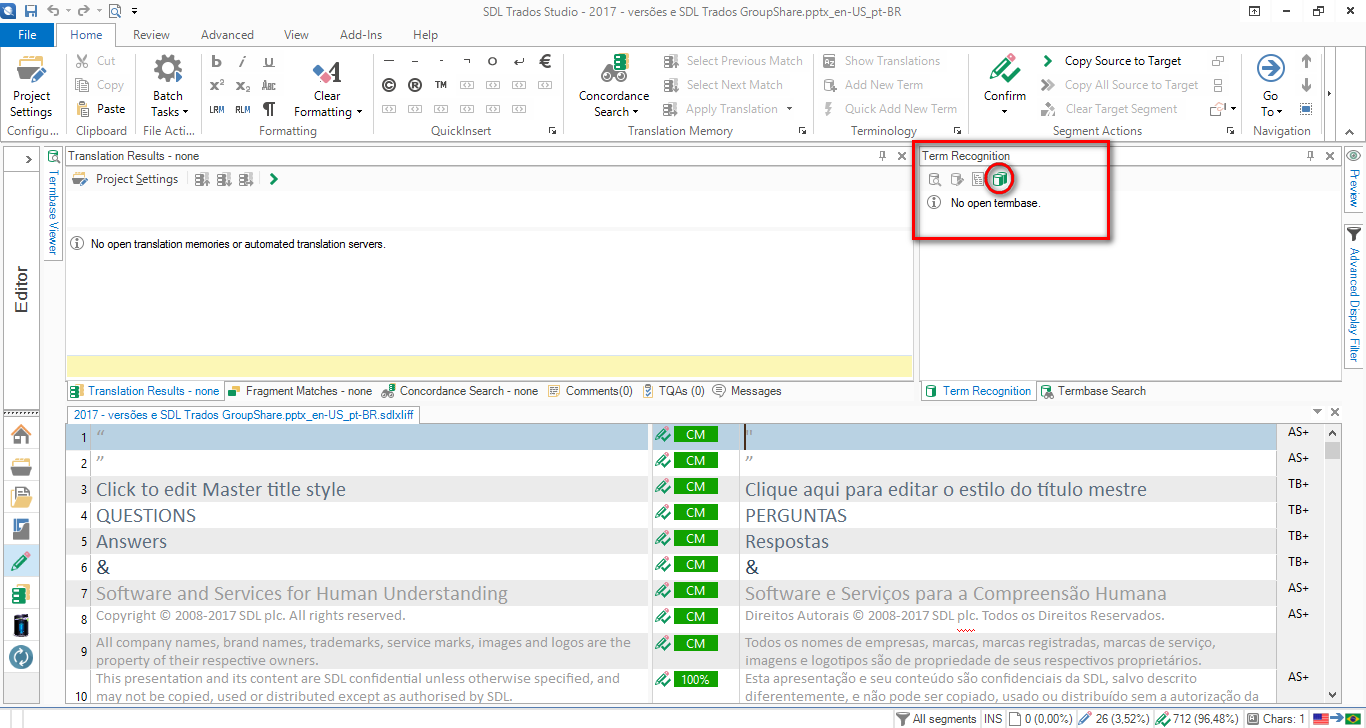The height and width of the screenshot is (728, 1366).
Task: Open the Go To navigation menu
Action: 1270,86
